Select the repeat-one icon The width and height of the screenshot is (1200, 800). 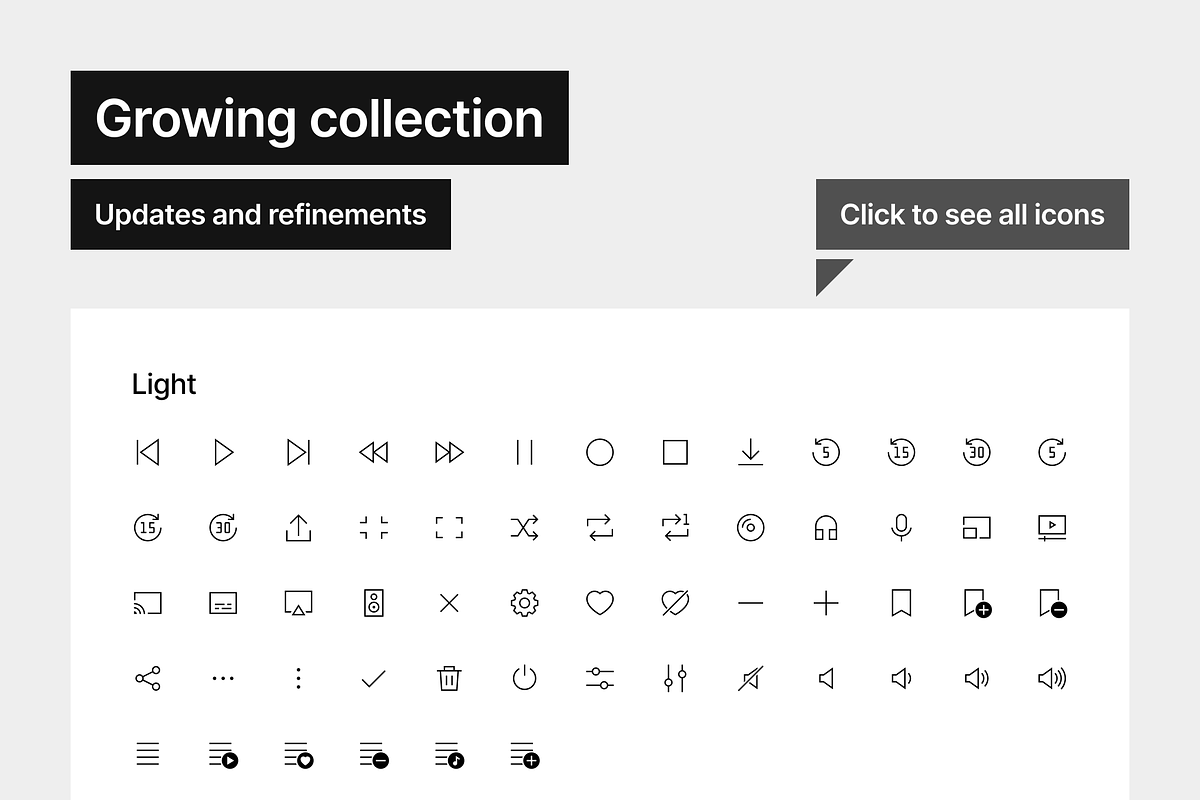pyautogui.click(x=675, y=527)
